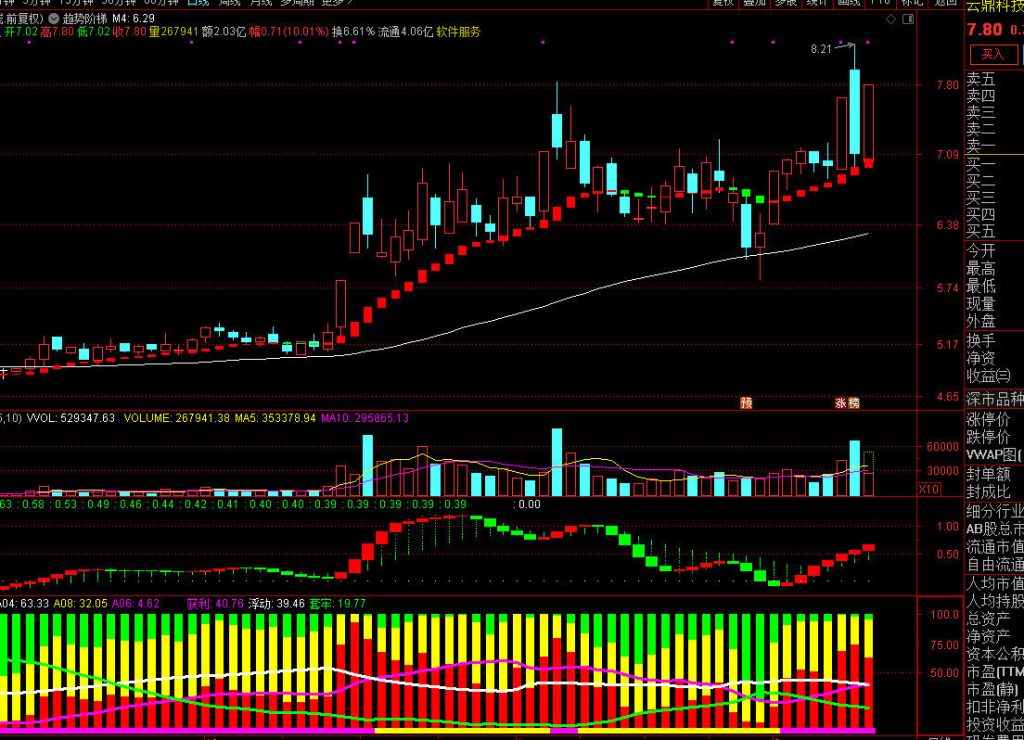Open the indicator dropdown arrow before 趋势阶梯
The width and height of the screenshot is (1024, 740).
click(53, 19)
